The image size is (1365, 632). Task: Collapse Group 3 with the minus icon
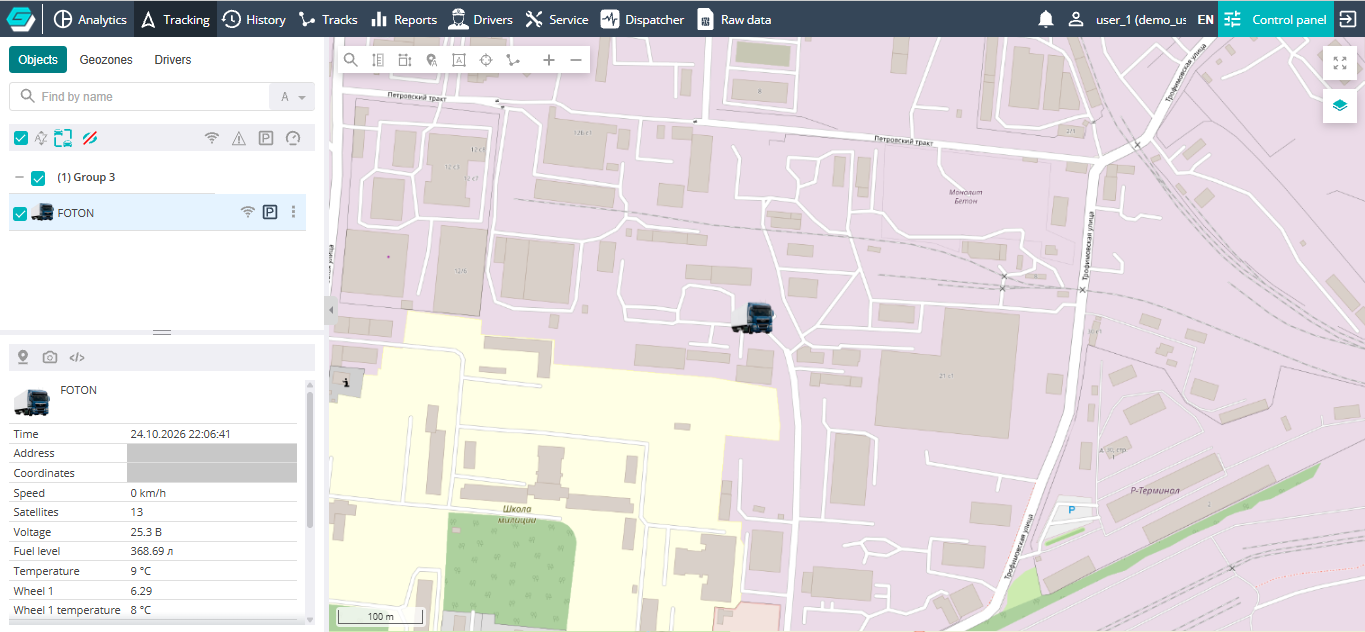pos(18,178)
